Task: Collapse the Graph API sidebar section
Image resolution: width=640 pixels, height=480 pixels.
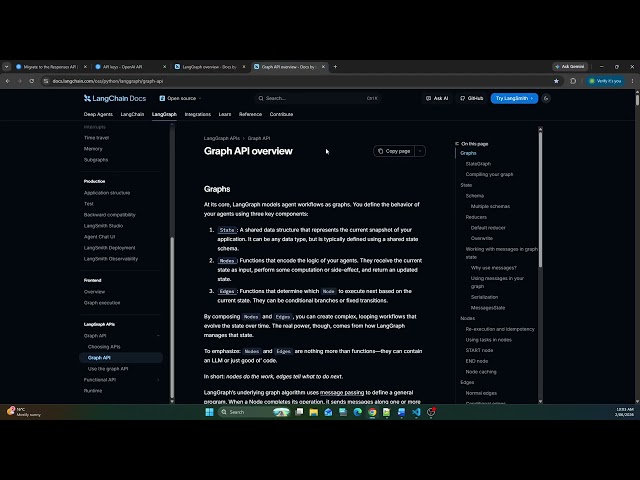Action: click(158, 336)
